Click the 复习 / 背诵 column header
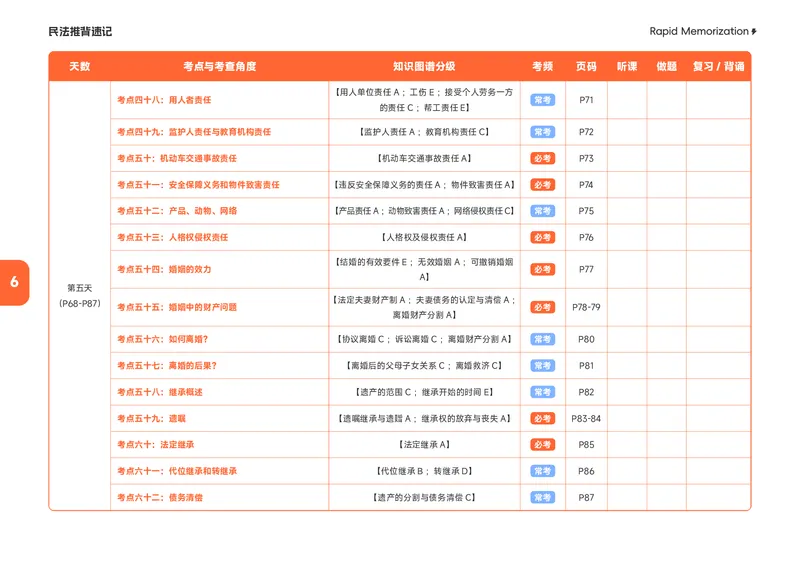 click(x=718, y=66)
